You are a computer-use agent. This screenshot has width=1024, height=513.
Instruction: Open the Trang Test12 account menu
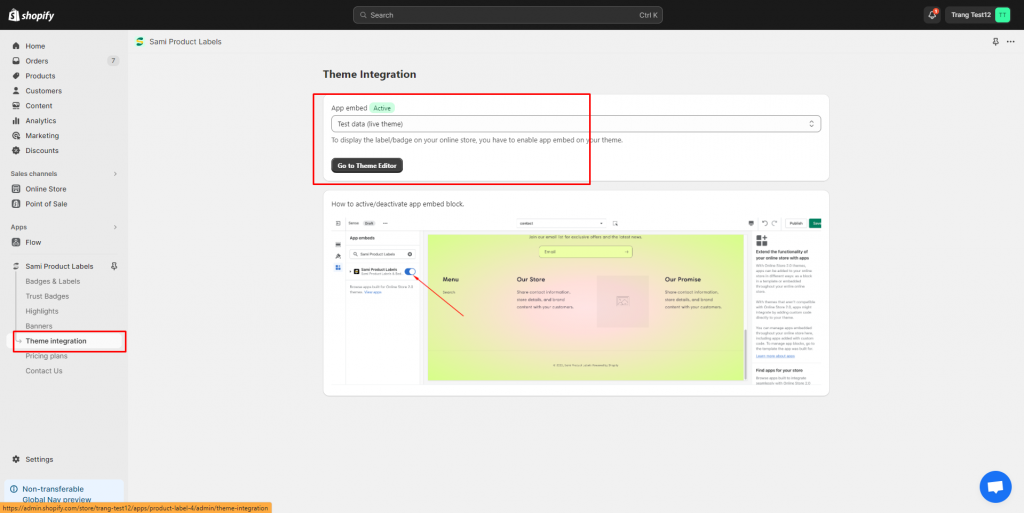pyautogui.click(x=980, y=15)
